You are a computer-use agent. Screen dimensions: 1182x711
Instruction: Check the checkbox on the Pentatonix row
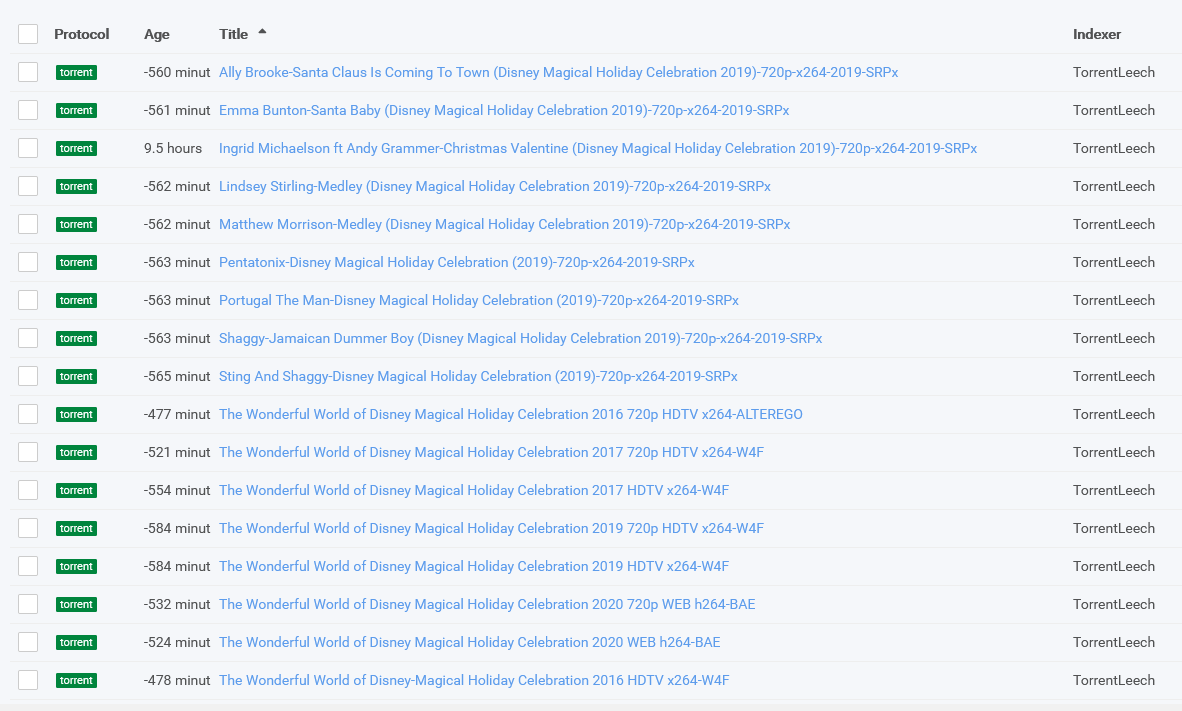coord(28,262)
